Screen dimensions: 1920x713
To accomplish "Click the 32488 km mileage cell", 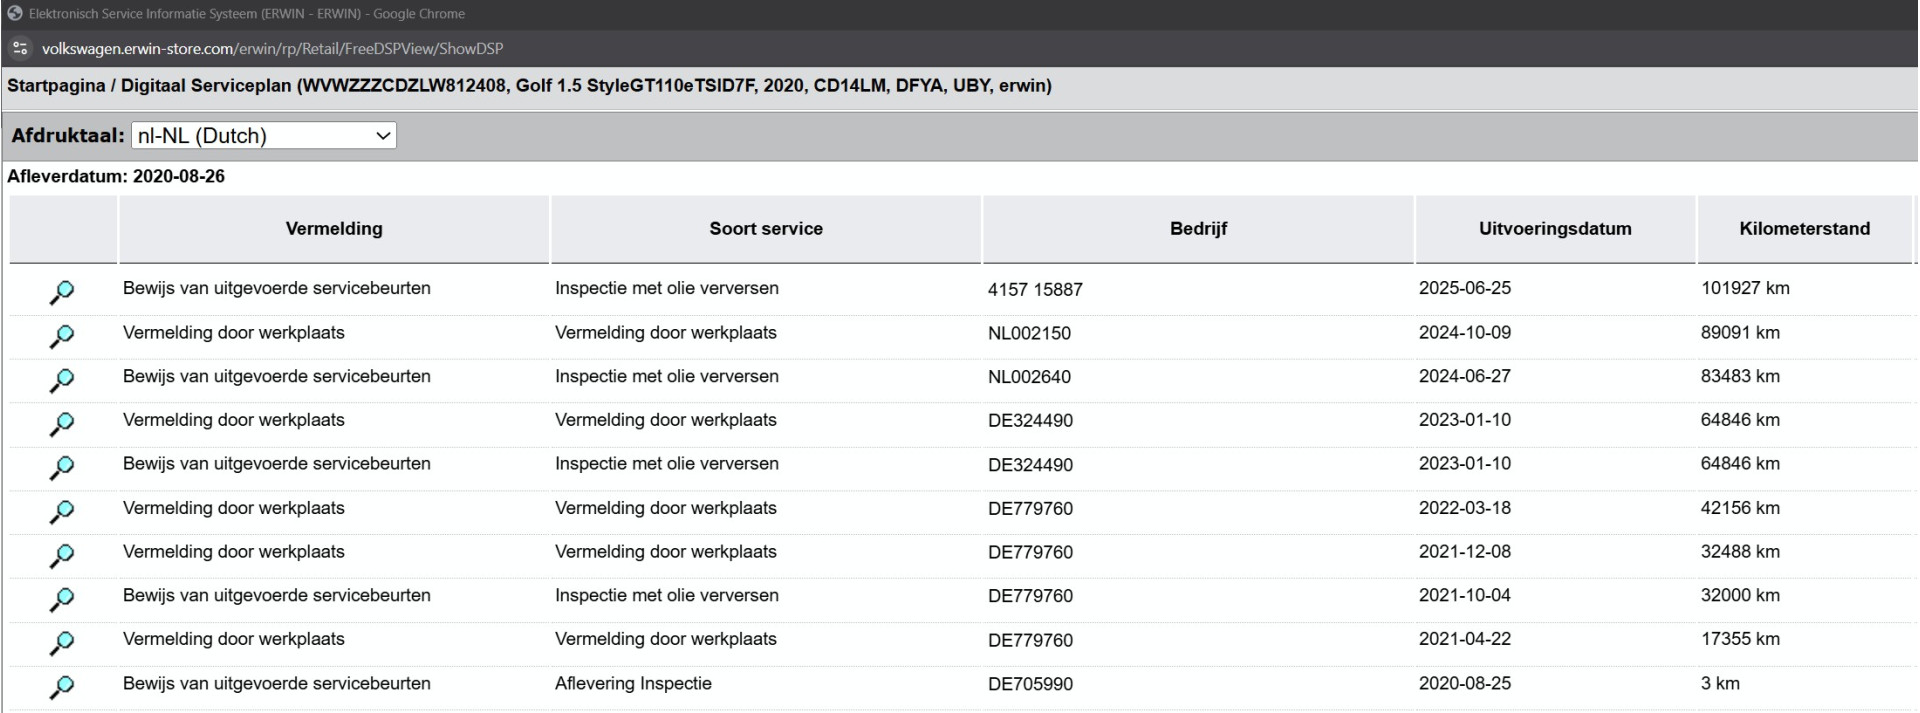I will (x=1740, y=552).
